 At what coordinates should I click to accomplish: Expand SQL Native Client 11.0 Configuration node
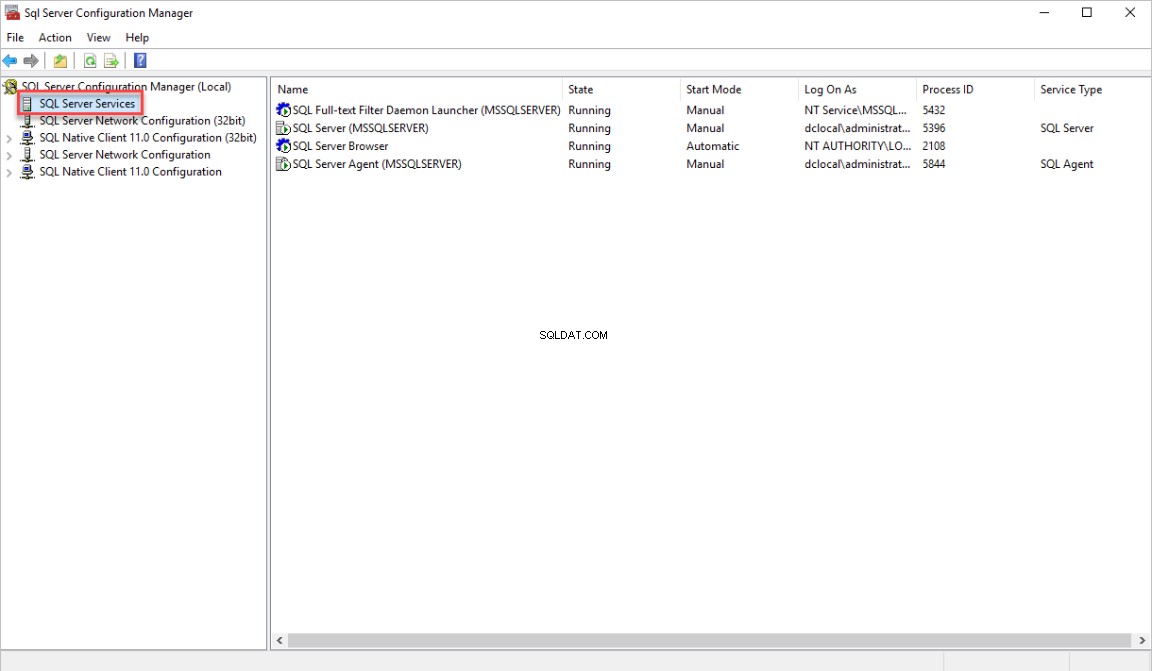[x=9, y=173]
